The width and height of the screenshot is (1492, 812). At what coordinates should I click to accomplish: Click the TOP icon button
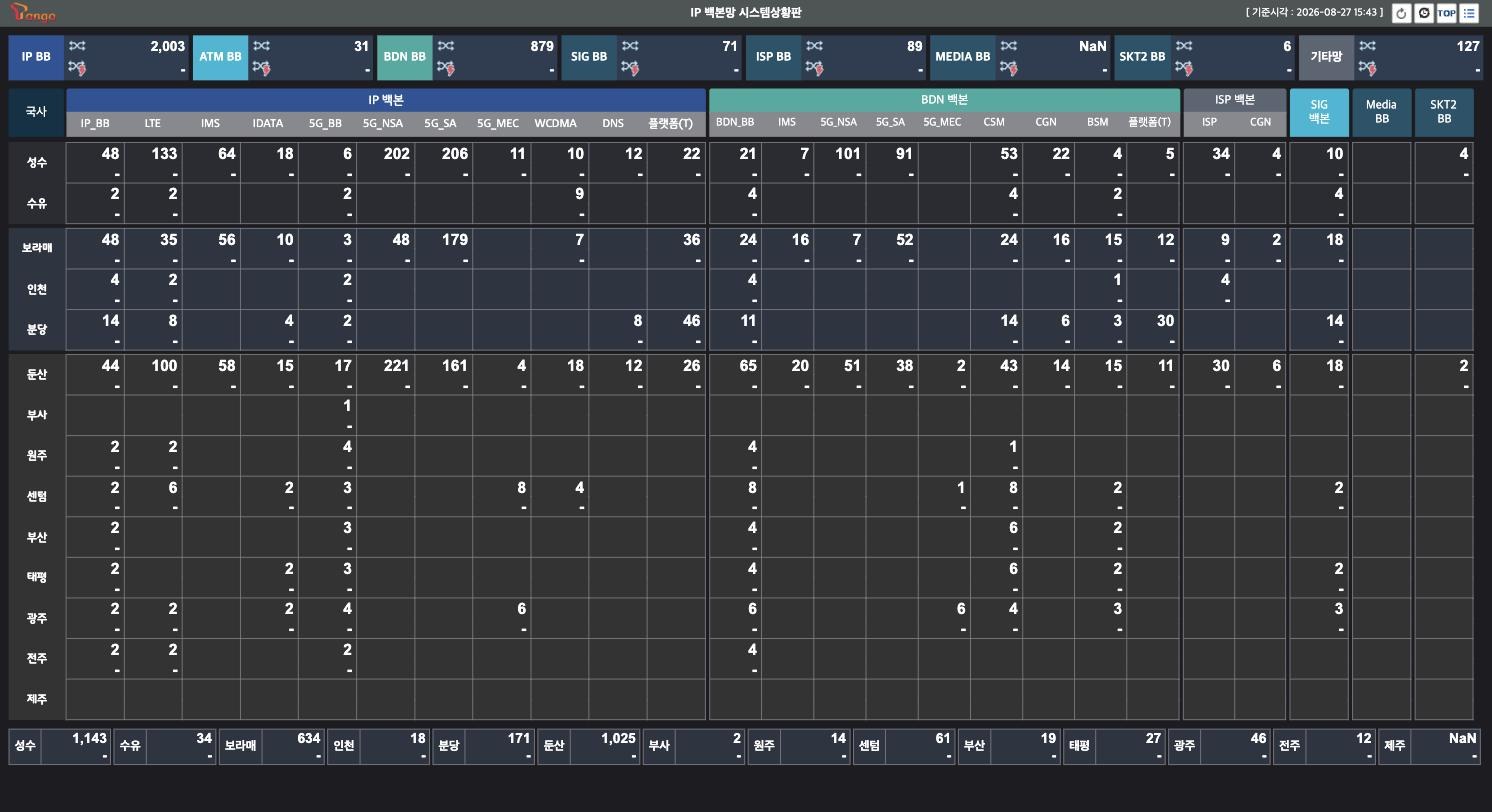click(1446, 13)
